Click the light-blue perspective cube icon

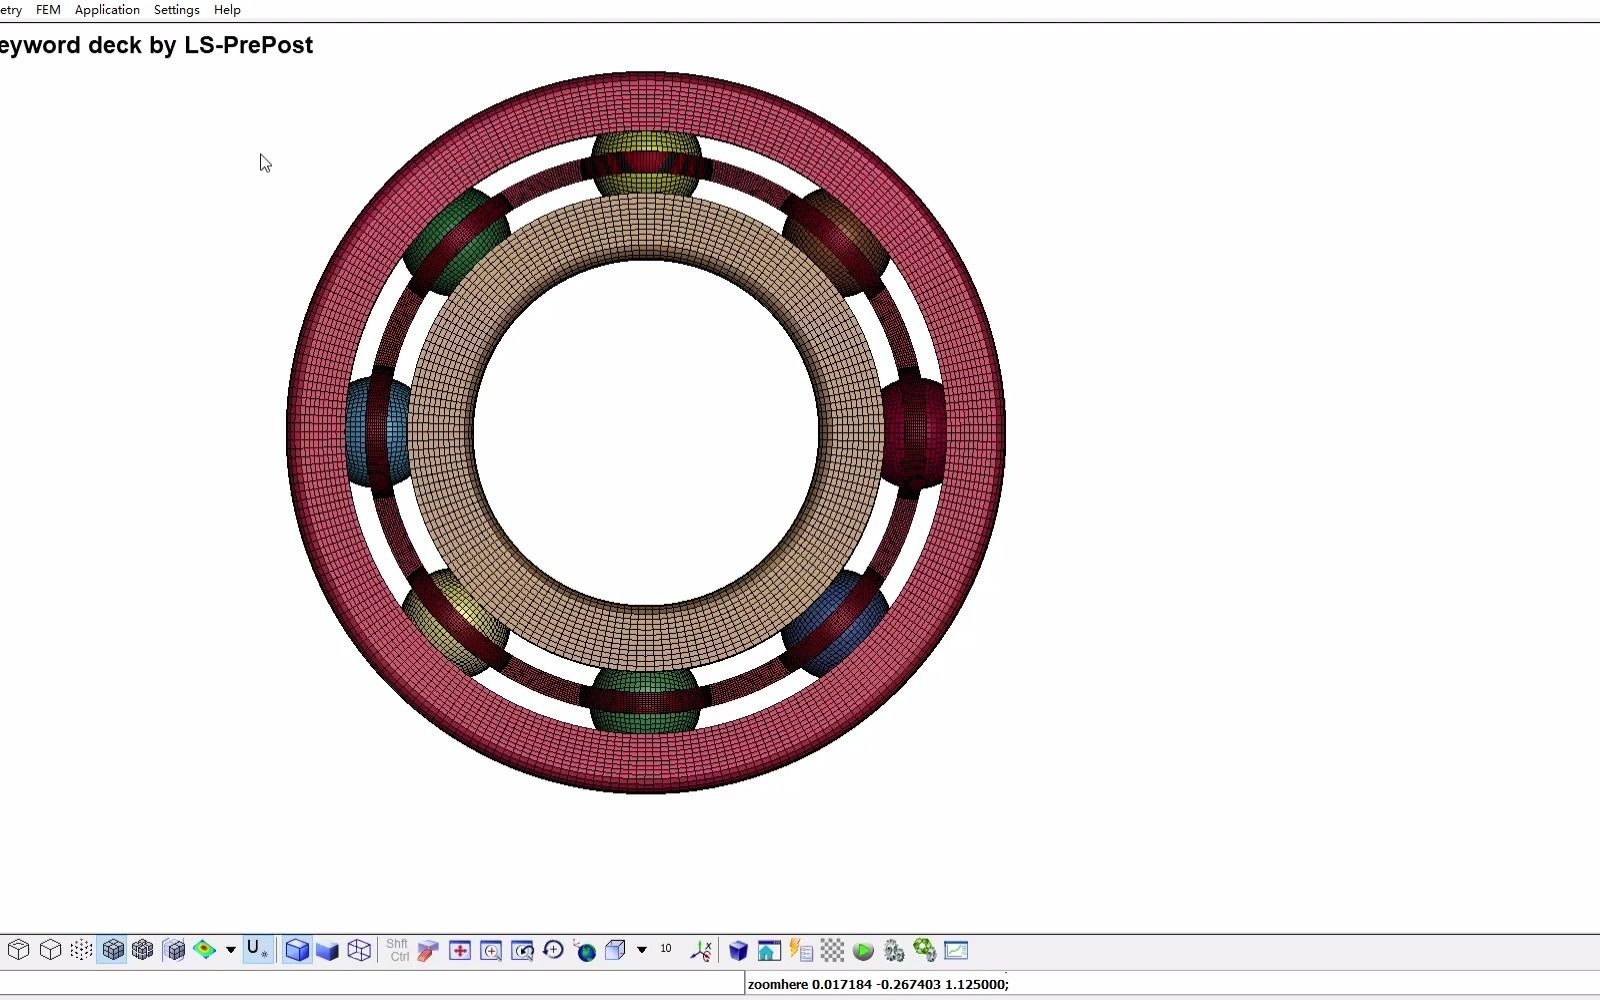(x=616, y=950)
